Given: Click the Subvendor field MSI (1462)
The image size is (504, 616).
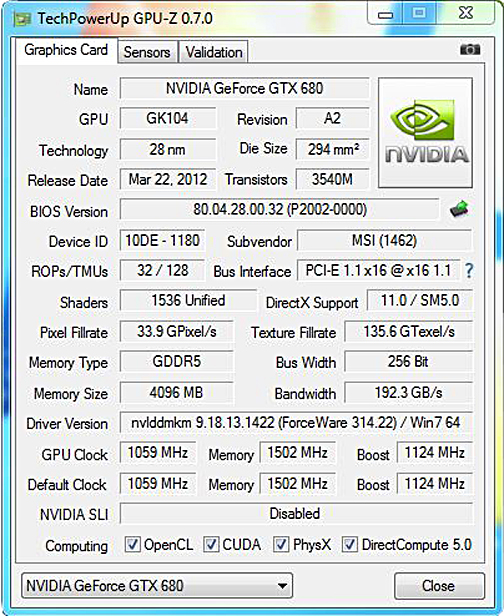Looking at the screenshot, I should (385, 240).
